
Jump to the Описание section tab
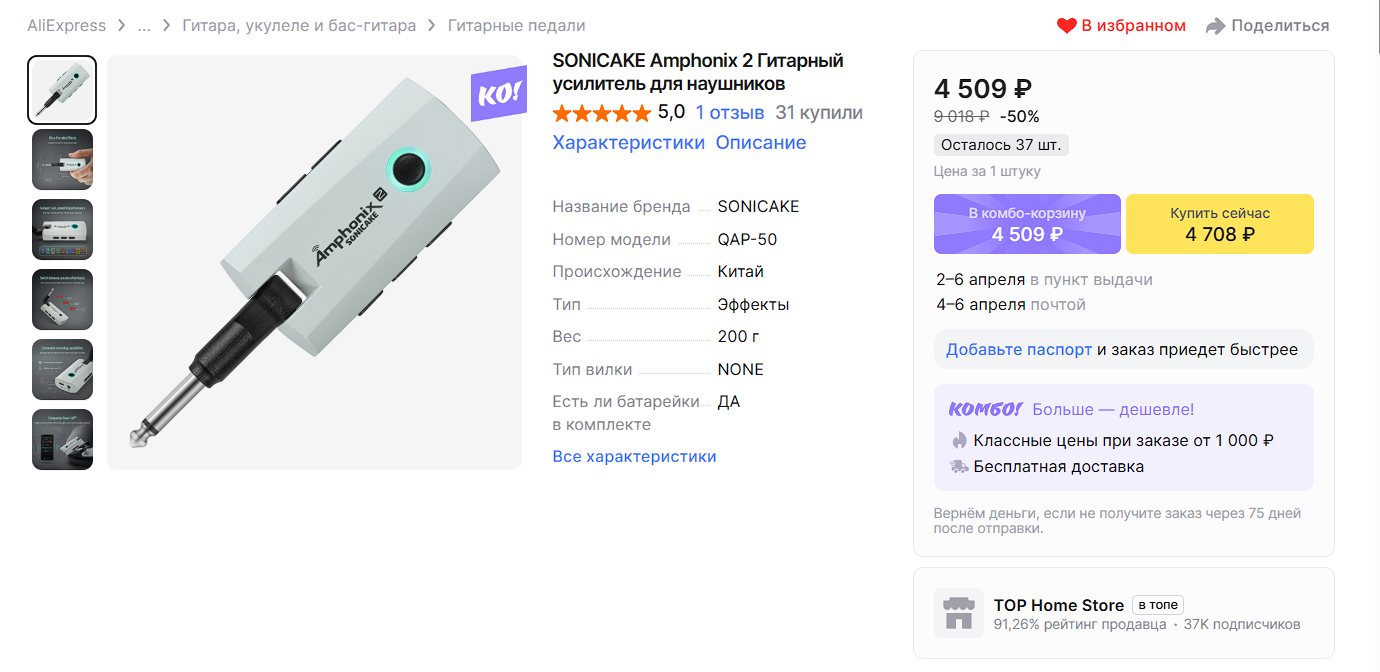coord(760,142)
